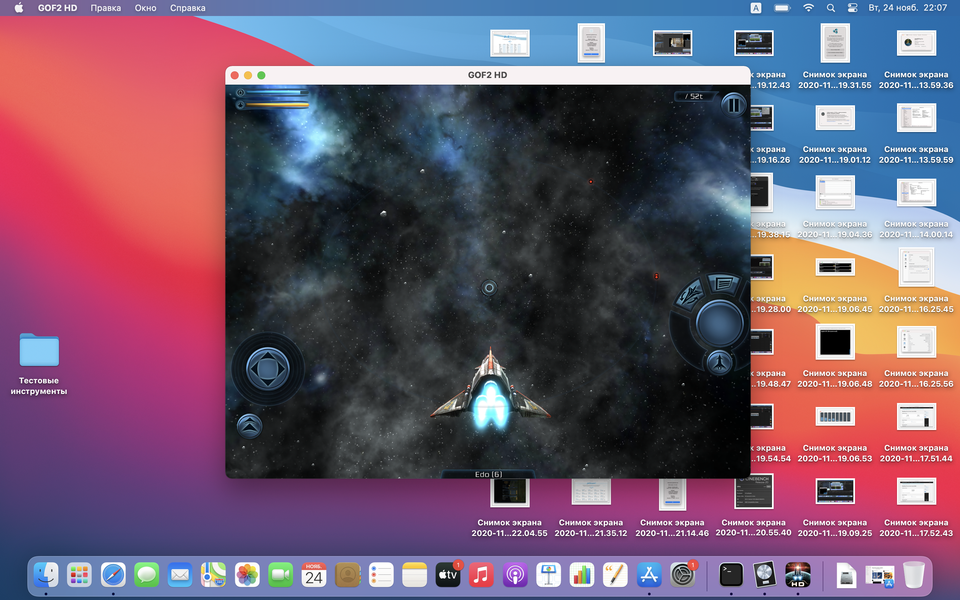Viewport: 960px width, 600px height.
Task: Select screenshot file ending 14.00.14
Action: (916, 206)
